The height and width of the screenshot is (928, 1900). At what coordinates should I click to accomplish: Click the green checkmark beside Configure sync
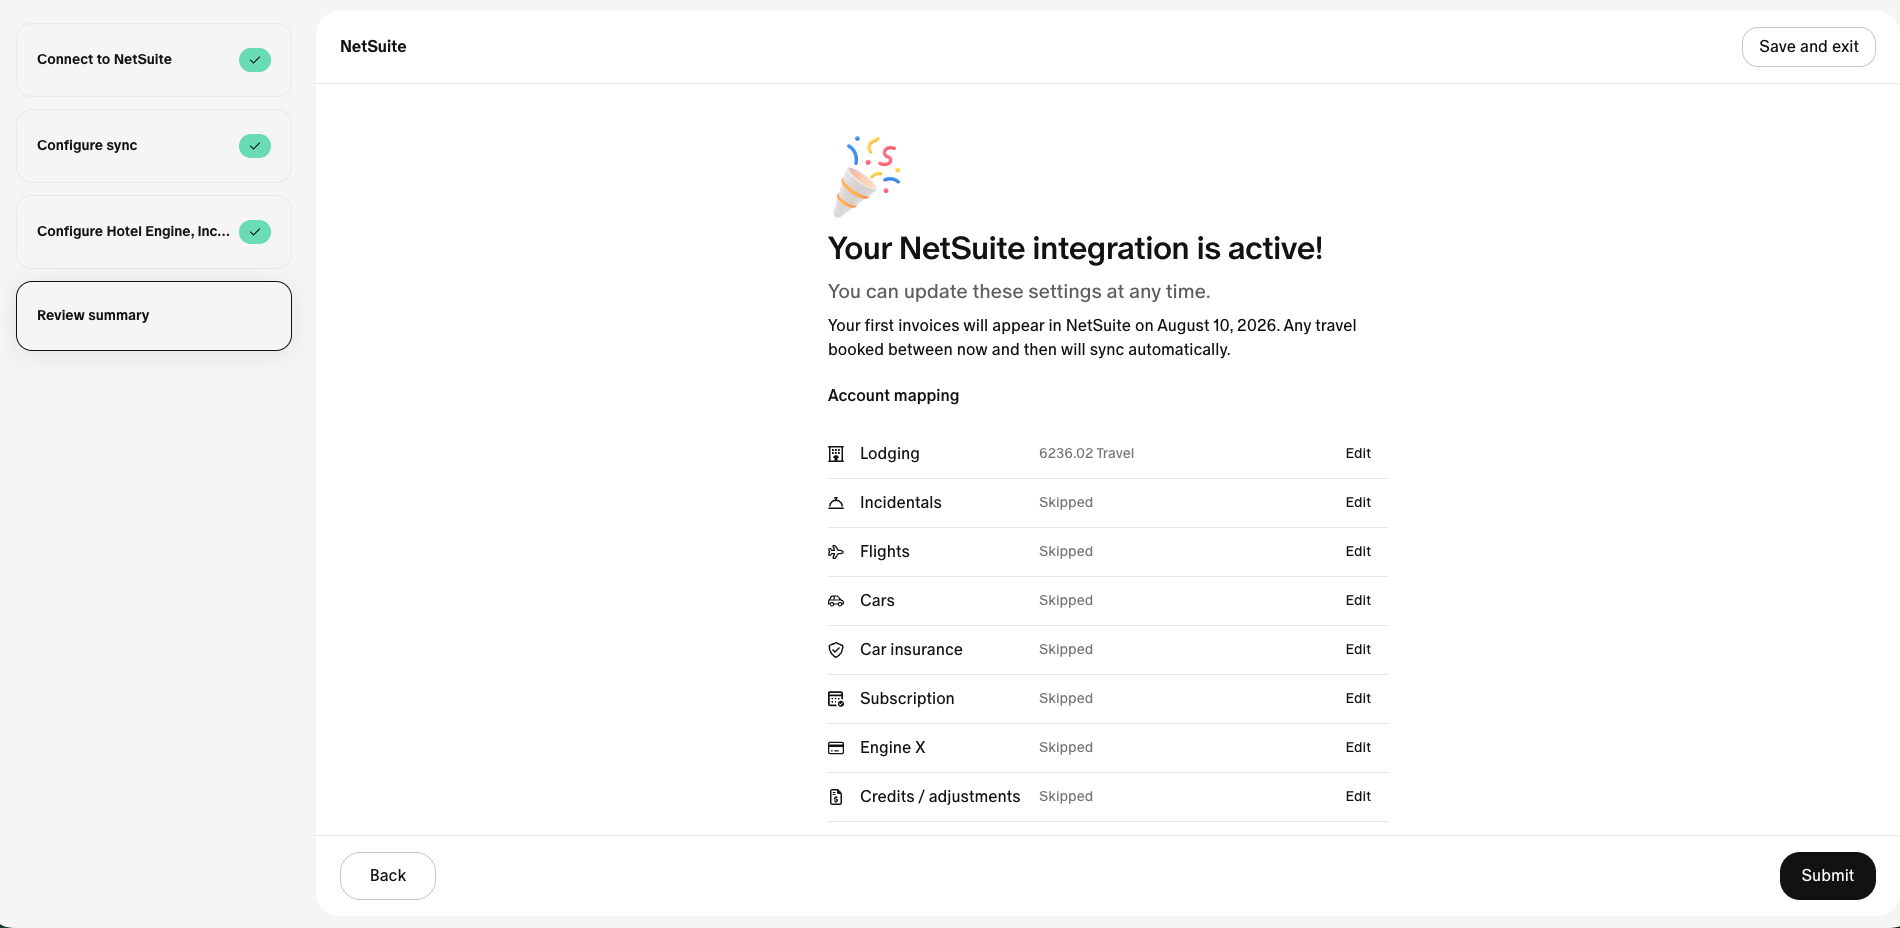tap(255, 146)
